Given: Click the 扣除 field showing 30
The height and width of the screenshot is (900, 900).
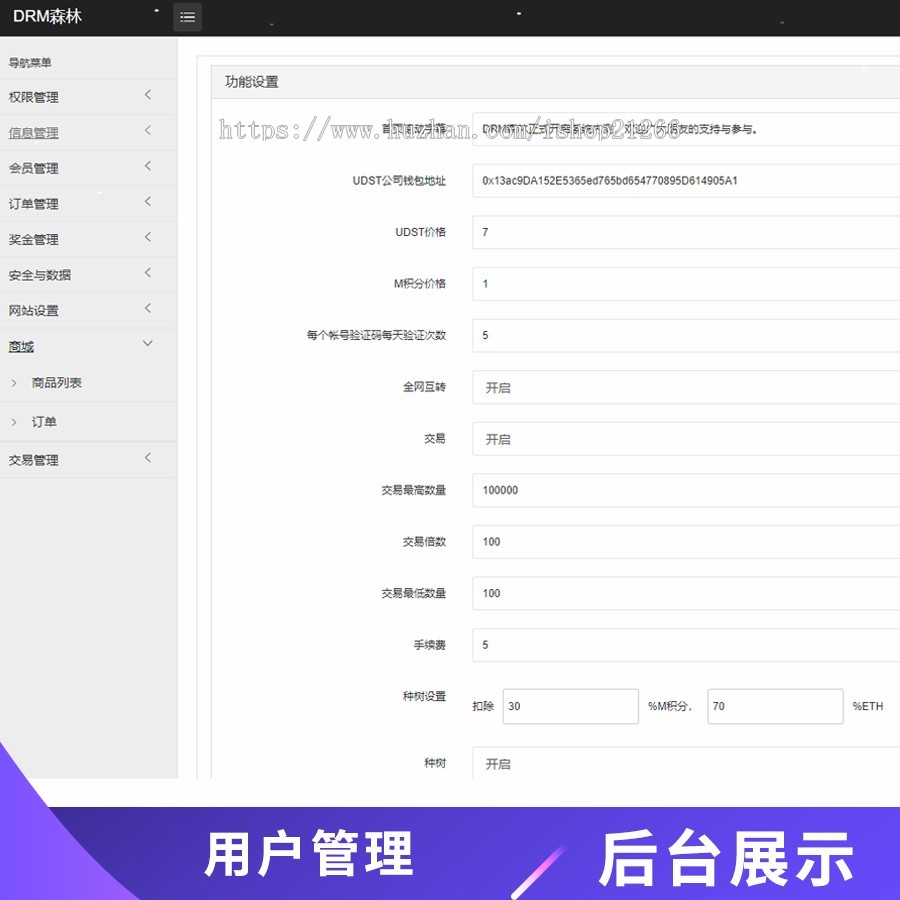Looking at the screenshot, I should point(570,706).
